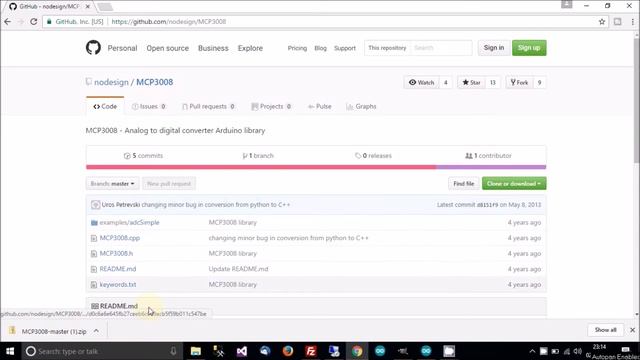Open the Issues tab
The height and width of the screenshot is (360, 640).
coord(149,107)
